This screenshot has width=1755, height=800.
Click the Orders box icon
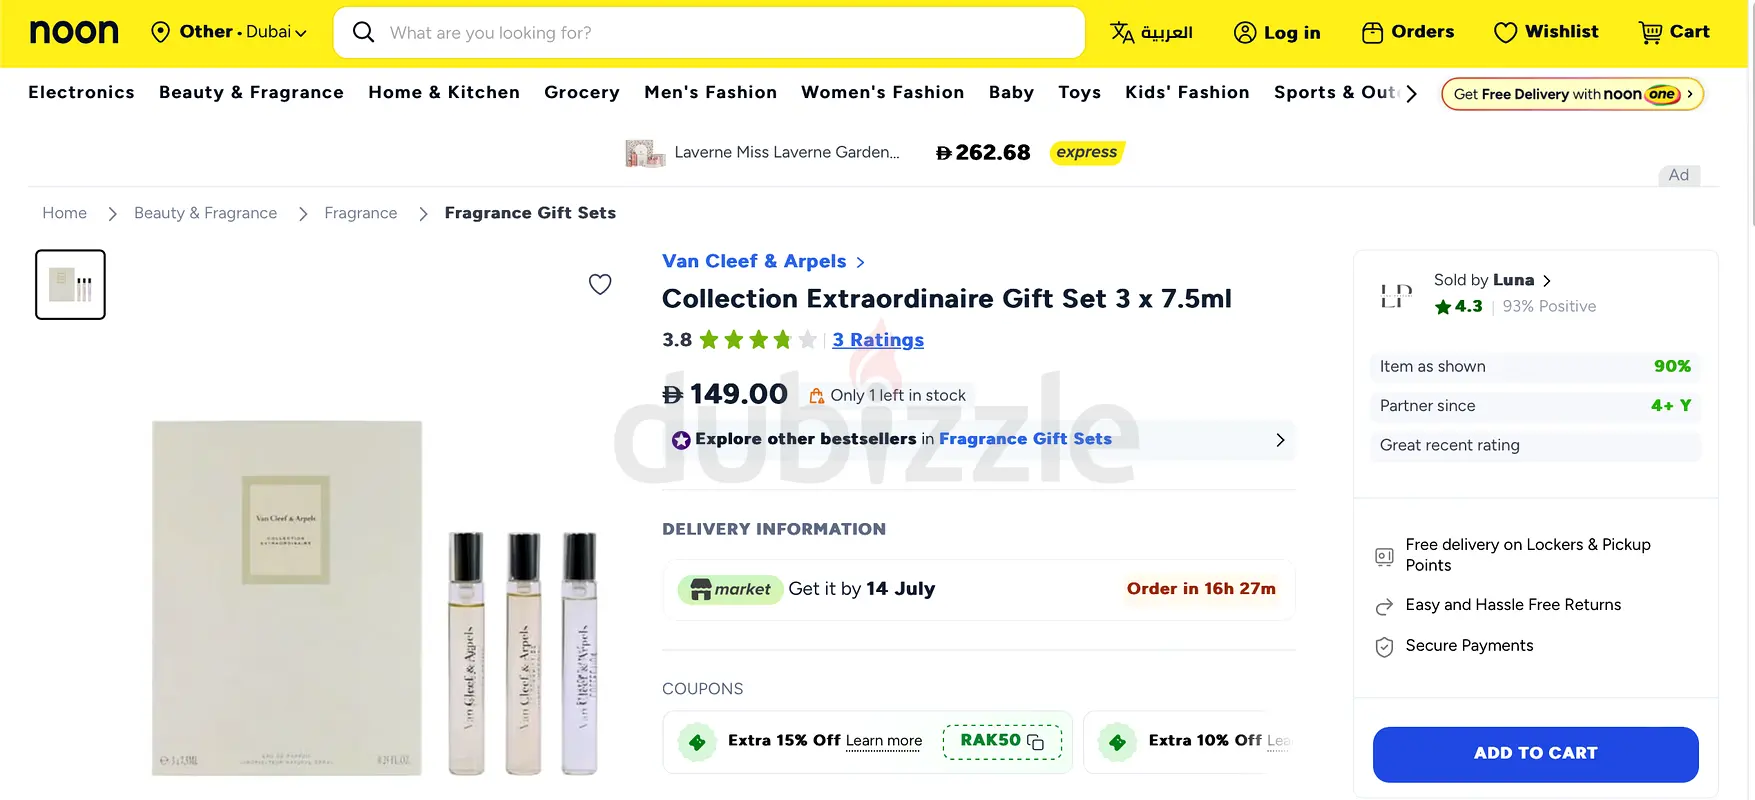tap(1372, 33)
